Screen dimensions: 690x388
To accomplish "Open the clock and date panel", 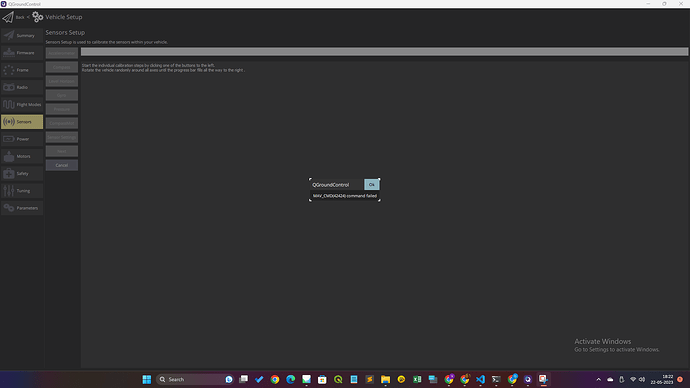I will point(662,379).
